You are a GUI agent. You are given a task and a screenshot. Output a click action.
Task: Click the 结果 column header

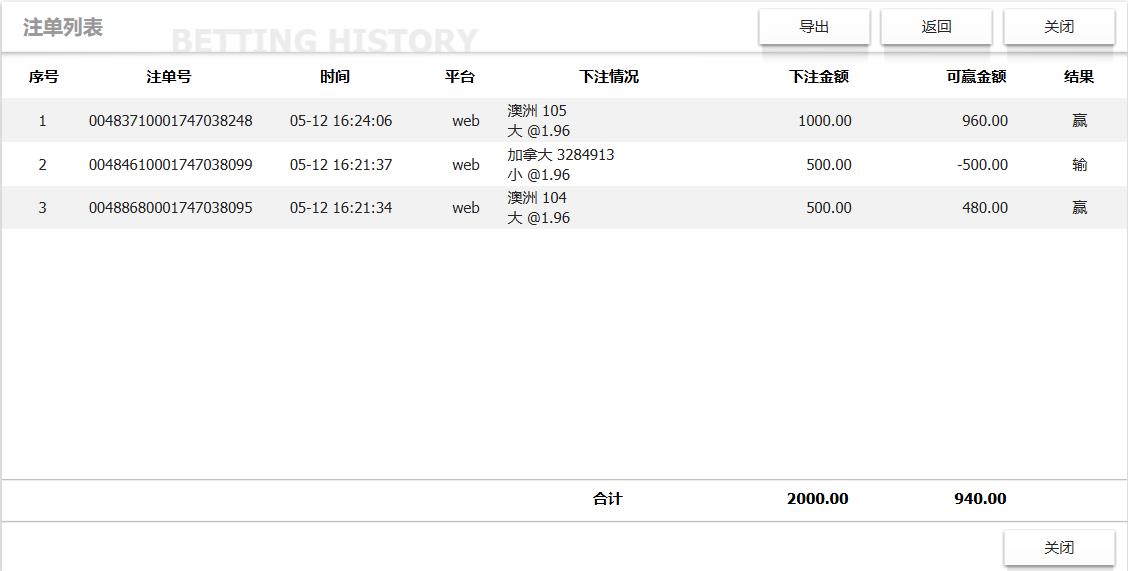pos(1079,77)
